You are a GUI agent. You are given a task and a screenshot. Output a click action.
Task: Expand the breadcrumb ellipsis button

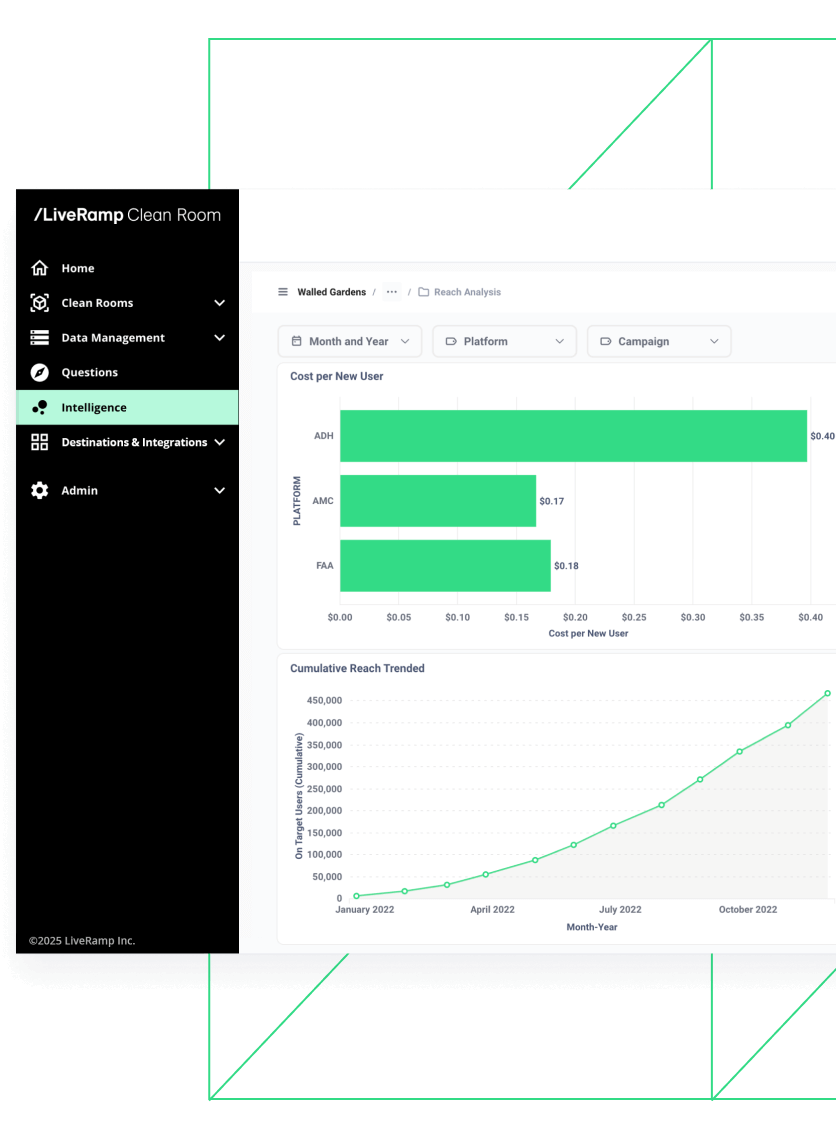392,292
